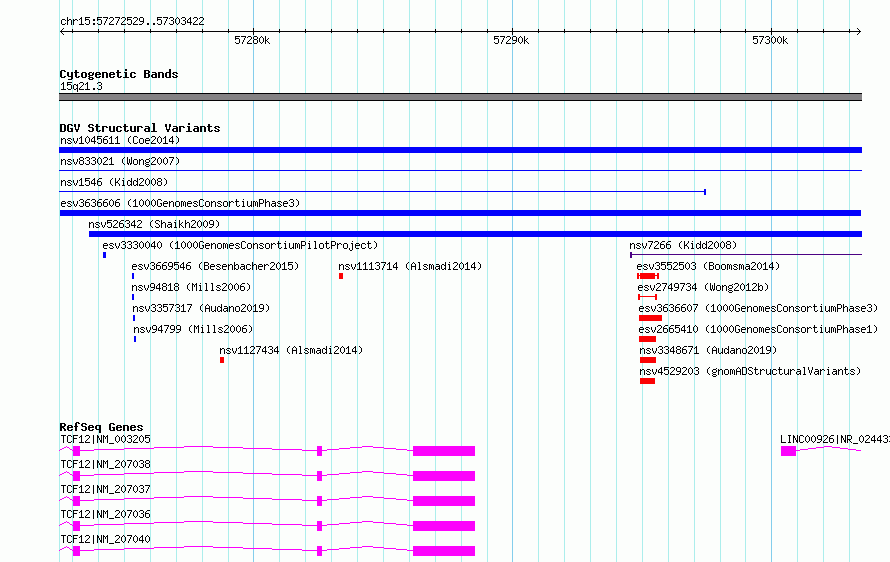Select the TCF12|NM_207040 transcript label
890x562 pixels.
pyautogui.click(x=106, y=539)
